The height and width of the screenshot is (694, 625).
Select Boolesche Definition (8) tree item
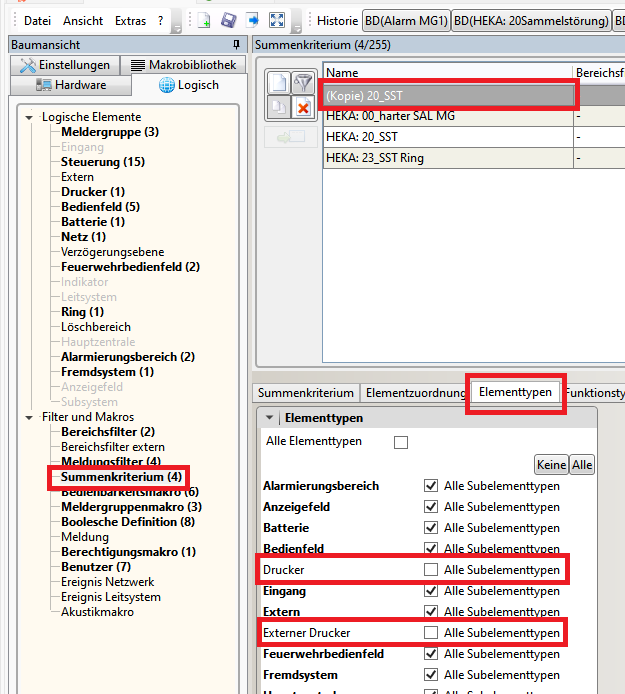(x=128, y=522)
